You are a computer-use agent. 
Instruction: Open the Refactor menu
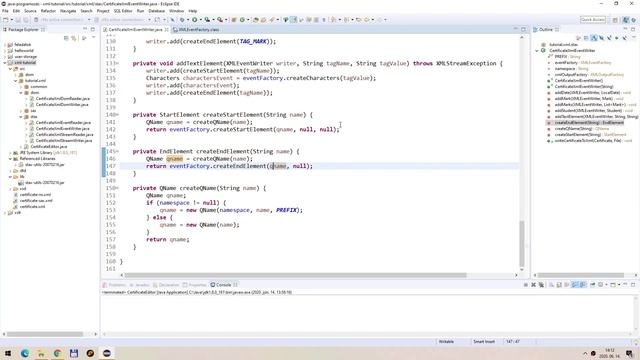point(48,11)
